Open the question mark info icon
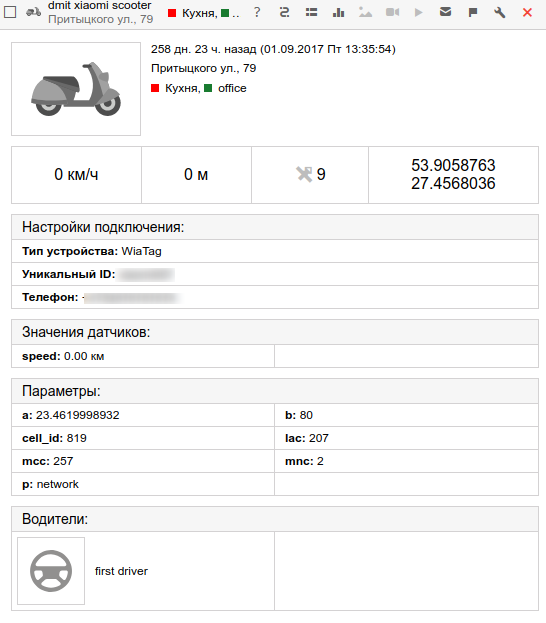This screenshot has width=546, height=623. (257, 12)
